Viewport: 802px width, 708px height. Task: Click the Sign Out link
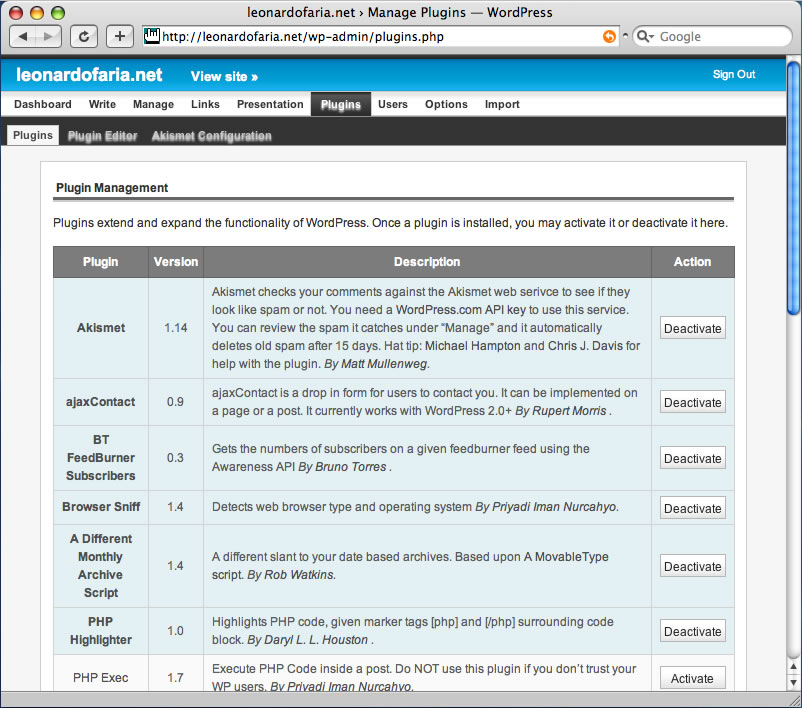coord(734,74)
